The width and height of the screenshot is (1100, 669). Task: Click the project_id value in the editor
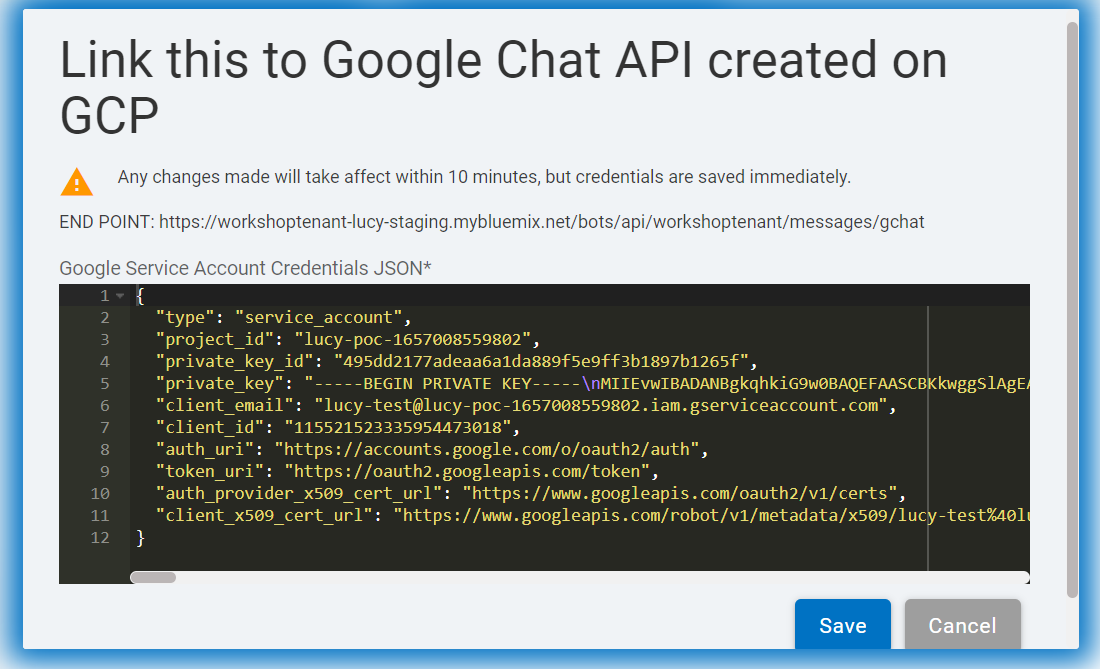click(x=418, y=339)
